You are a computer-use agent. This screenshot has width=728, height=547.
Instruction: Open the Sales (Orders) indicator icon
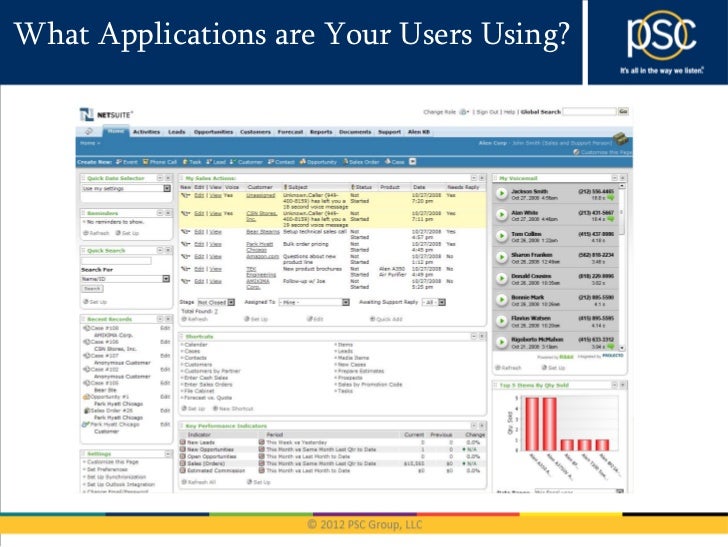pos(182,463)
